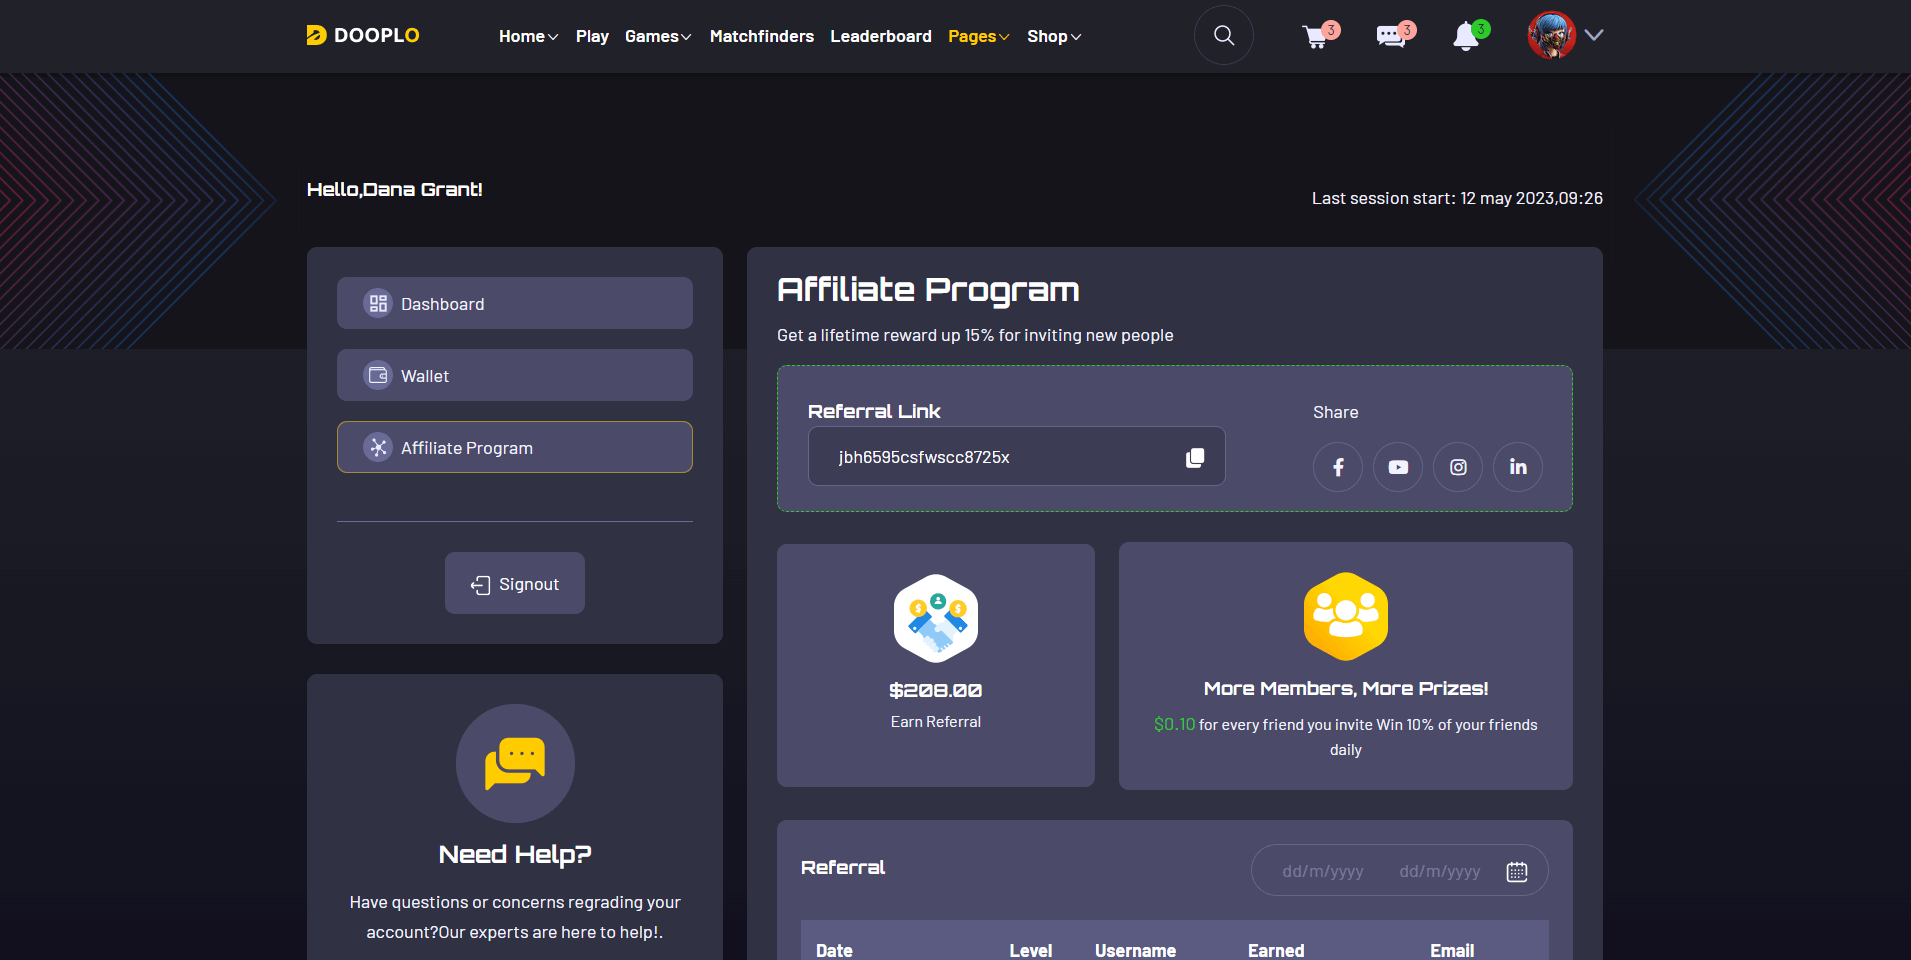This screenshot has width=1911, height=960.
Task: Click the $0.10 reward amount text
Action: 1175,724
